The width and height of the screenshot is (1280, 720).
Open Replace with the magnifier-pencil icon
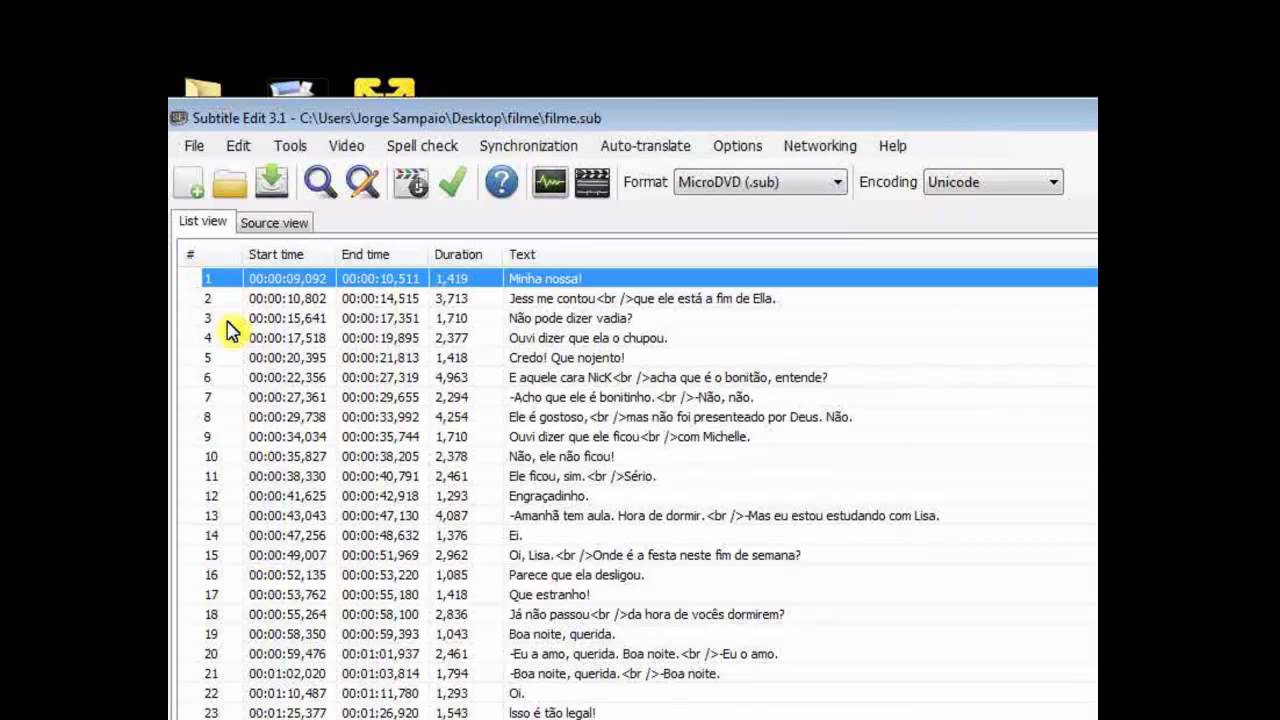(362, 182)
